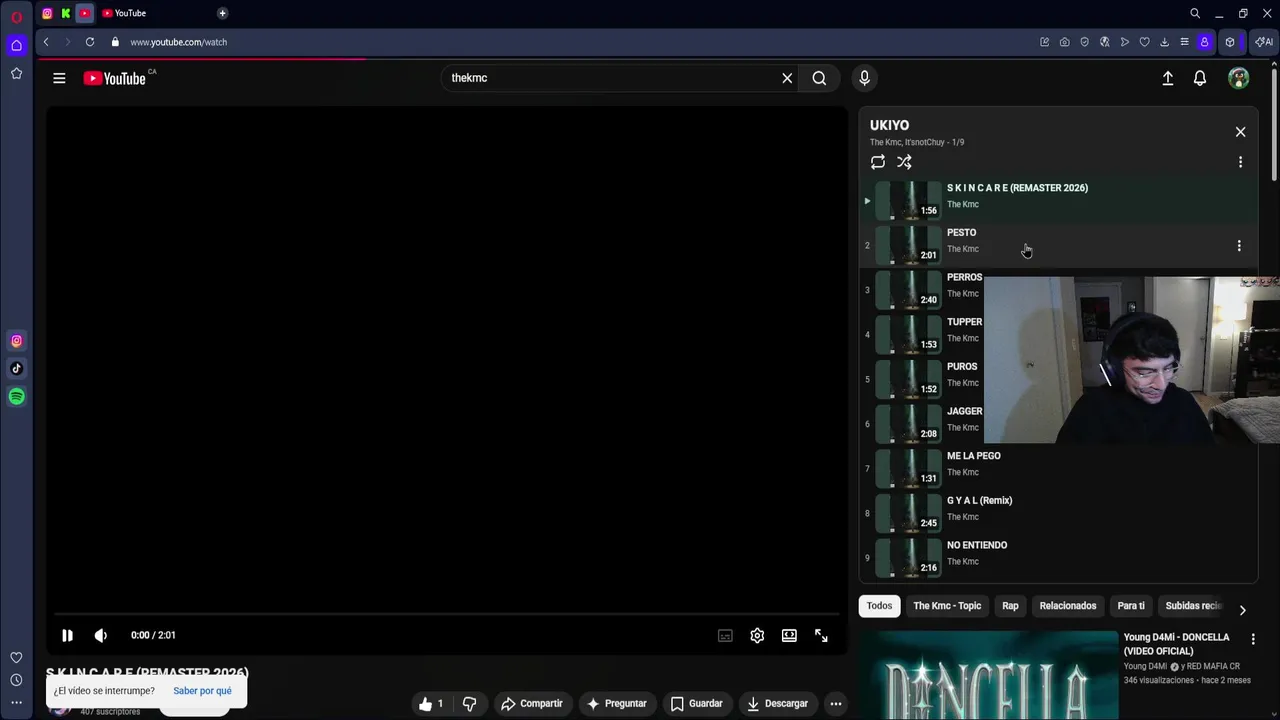Like the video

431,704
